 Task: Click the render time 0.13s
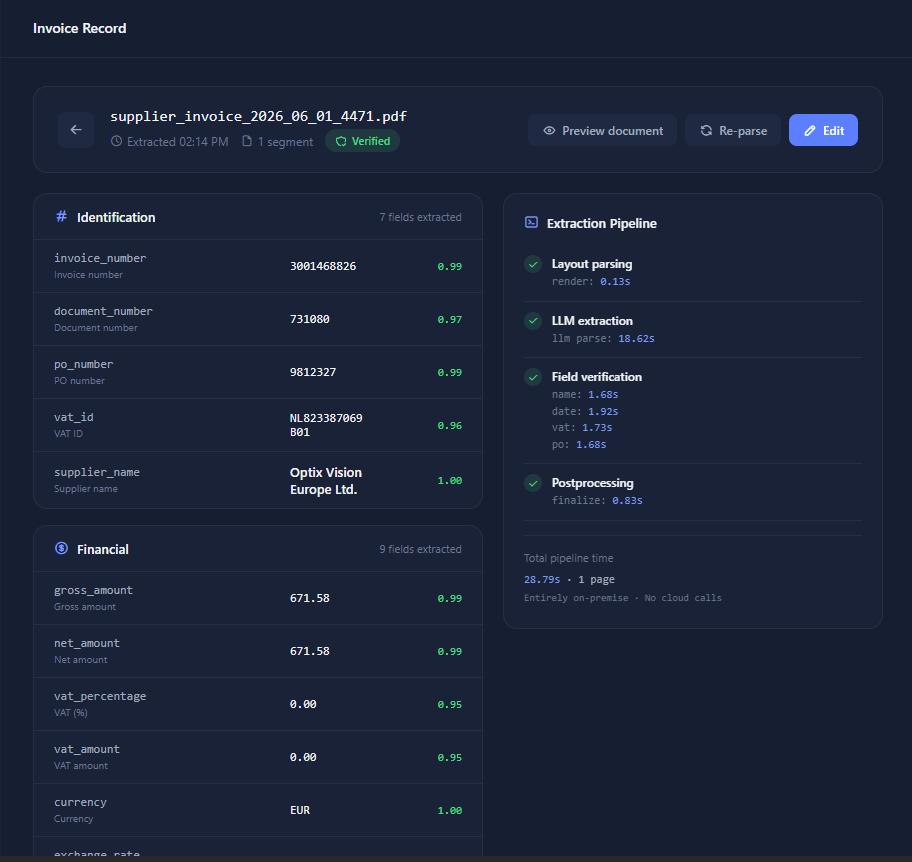(x=615, y=282)
